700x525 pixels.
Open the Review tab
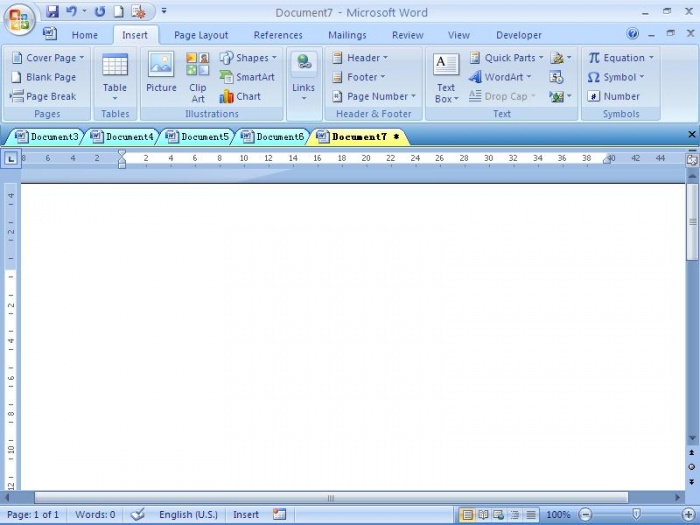[408, 35]
